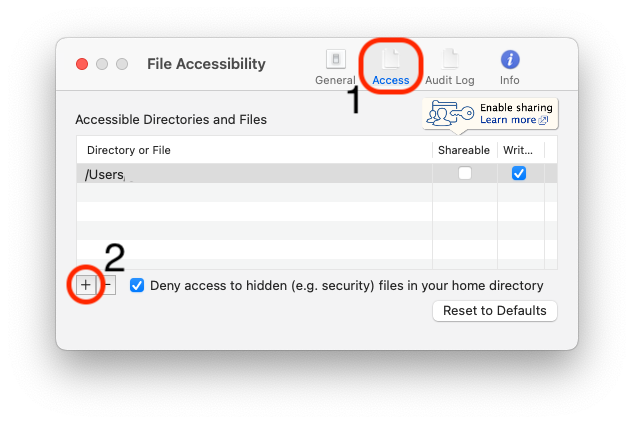Toggle the Deny access to hidden files checkbox
The image size is (634, 424).
tap(137, 285)
